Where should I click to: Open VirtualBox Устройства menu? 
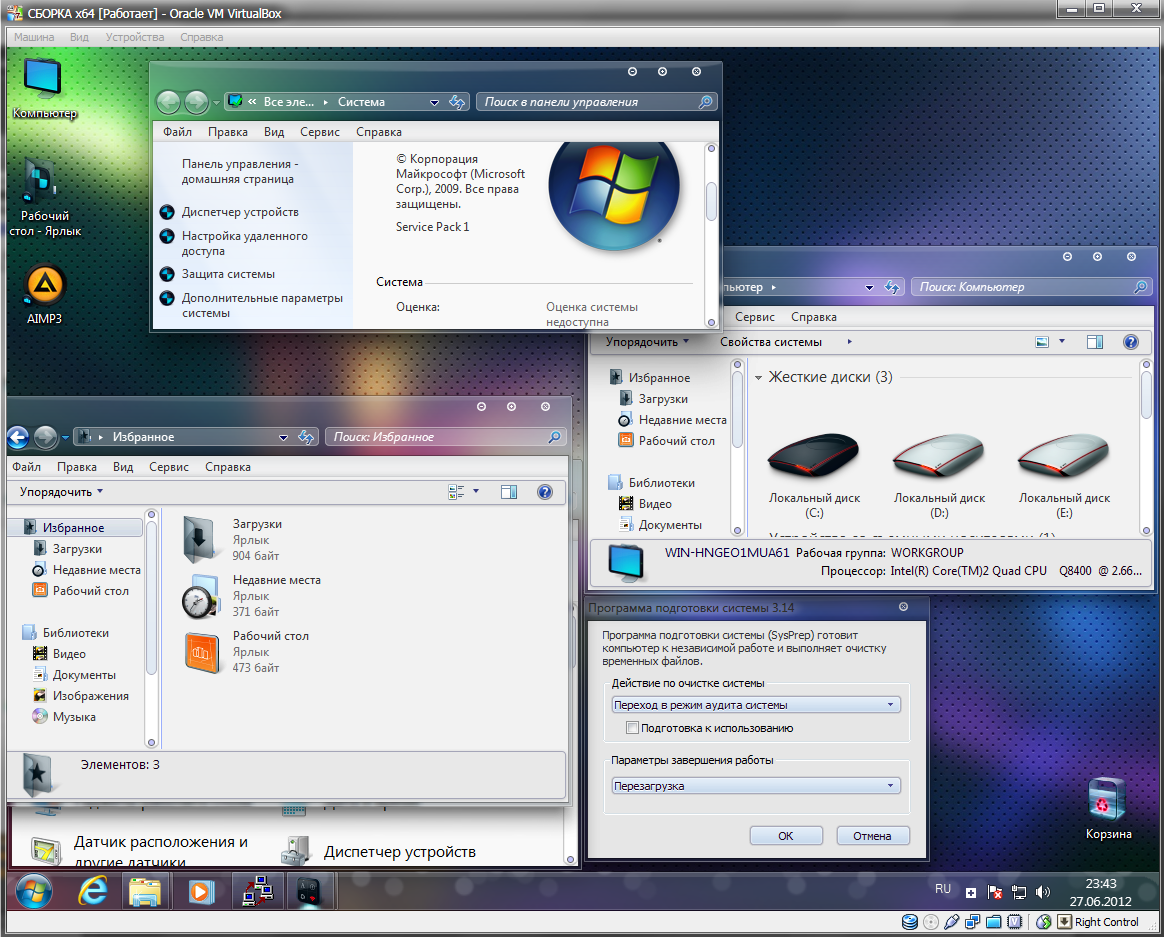click(x=135, y=37)
